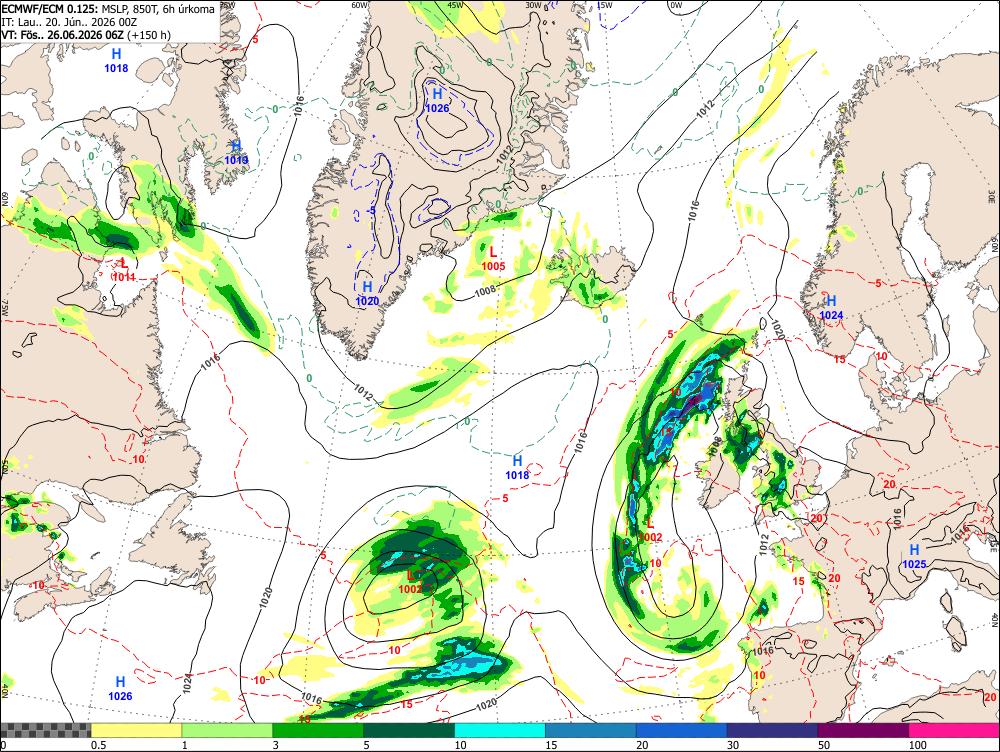Click the H 1026 high over northern Greenland
The image size is (1000, 752).
pyautogui.click(x=438, y=101)
